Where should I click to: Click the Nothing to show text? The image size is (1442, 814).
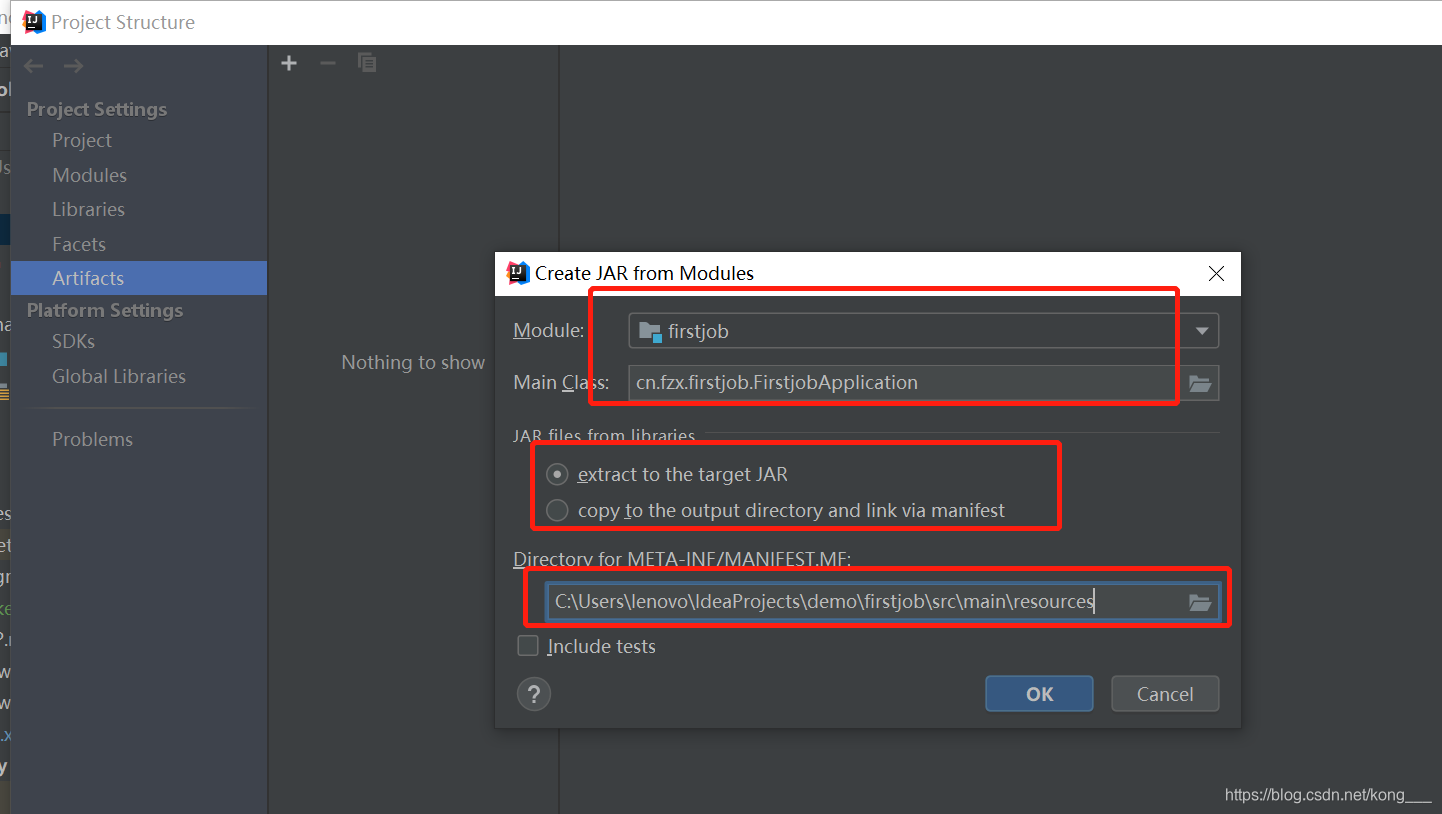(413, 362)
